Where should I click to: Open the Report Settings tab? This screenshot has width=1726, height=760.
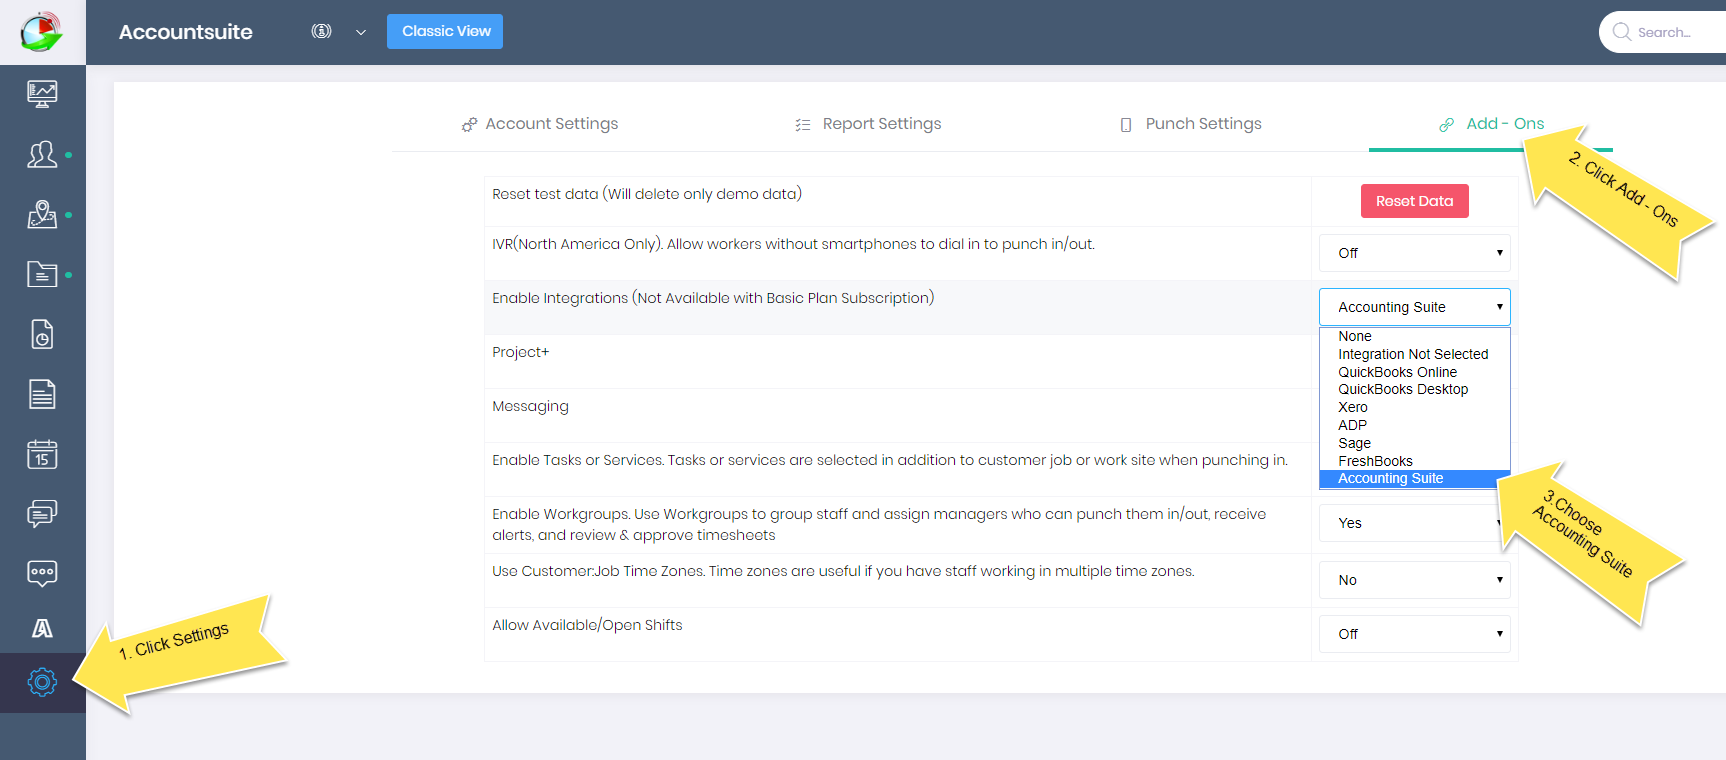[x=868, y=124]
